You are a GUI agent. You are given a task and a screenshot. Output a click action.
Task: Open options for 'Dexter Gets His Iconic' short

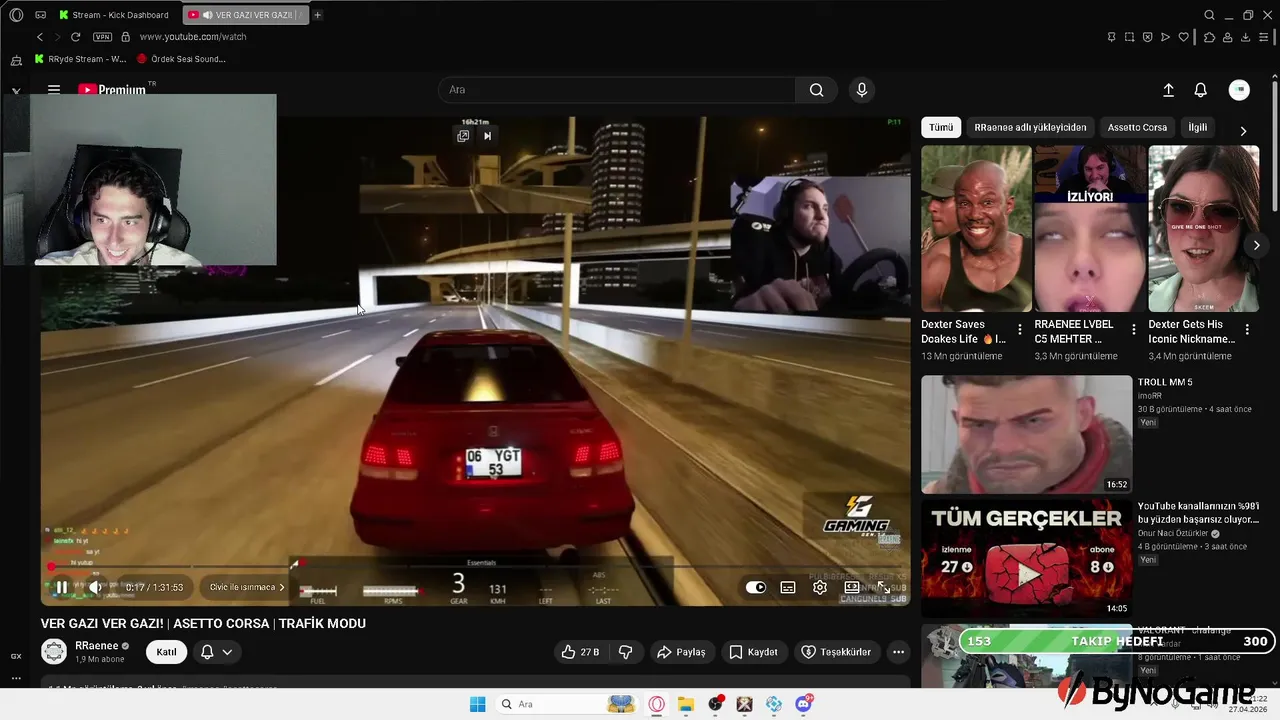(1247, 330)
